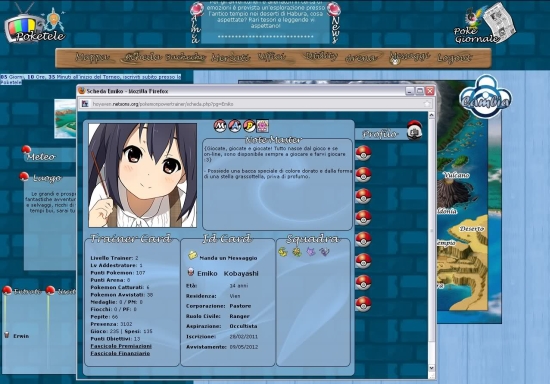Screen dimensions: 550x384
Task: Click the popup scrollbar down arrow
Action: 431,368
